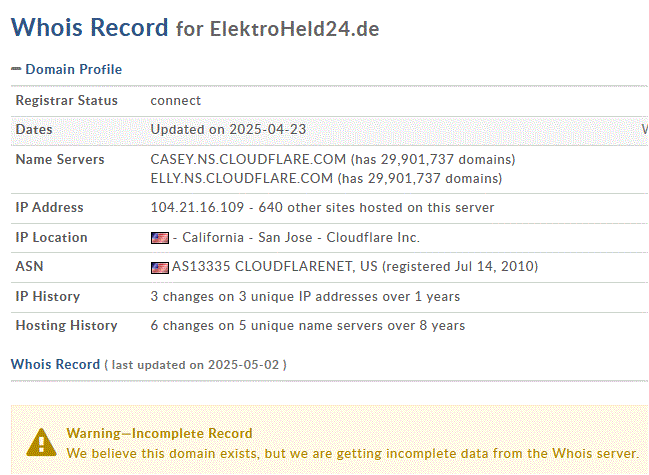Click the yellow warning triangle icon
649x475 pixels.
click(x=41, y=442)
